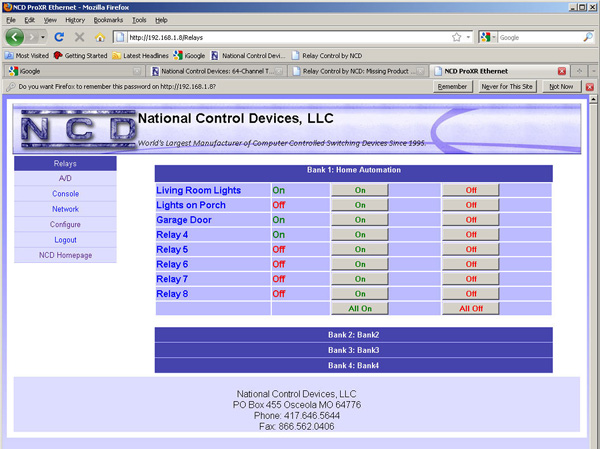600x449 pixels.
Task: Open the back/forward history dropdown arrow
Action: point(43,37)
